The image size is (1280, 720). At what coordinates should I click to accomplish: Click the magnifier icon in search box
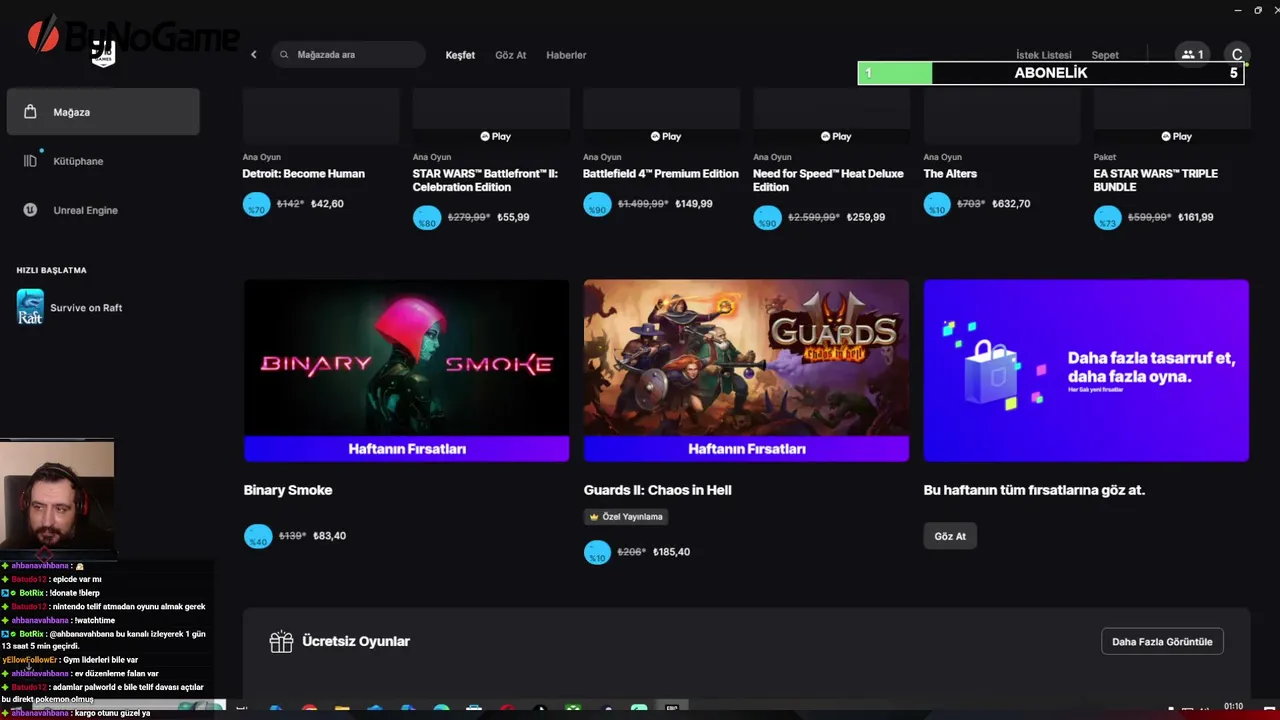click(284, 55)
